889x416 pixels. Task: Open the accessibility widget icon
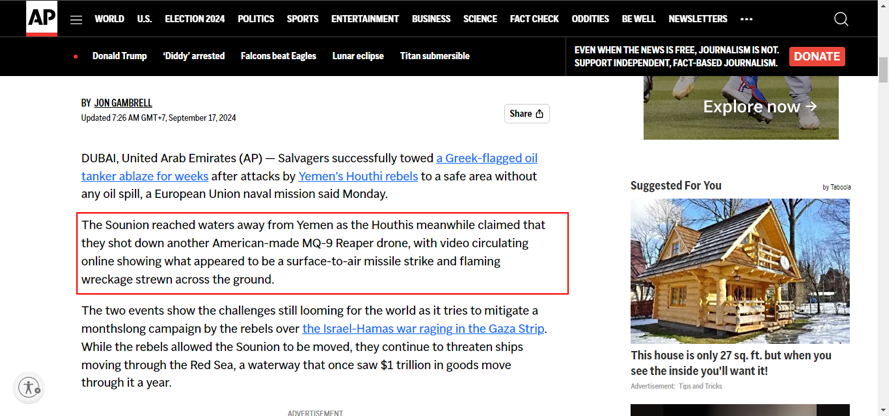(28, 388)
